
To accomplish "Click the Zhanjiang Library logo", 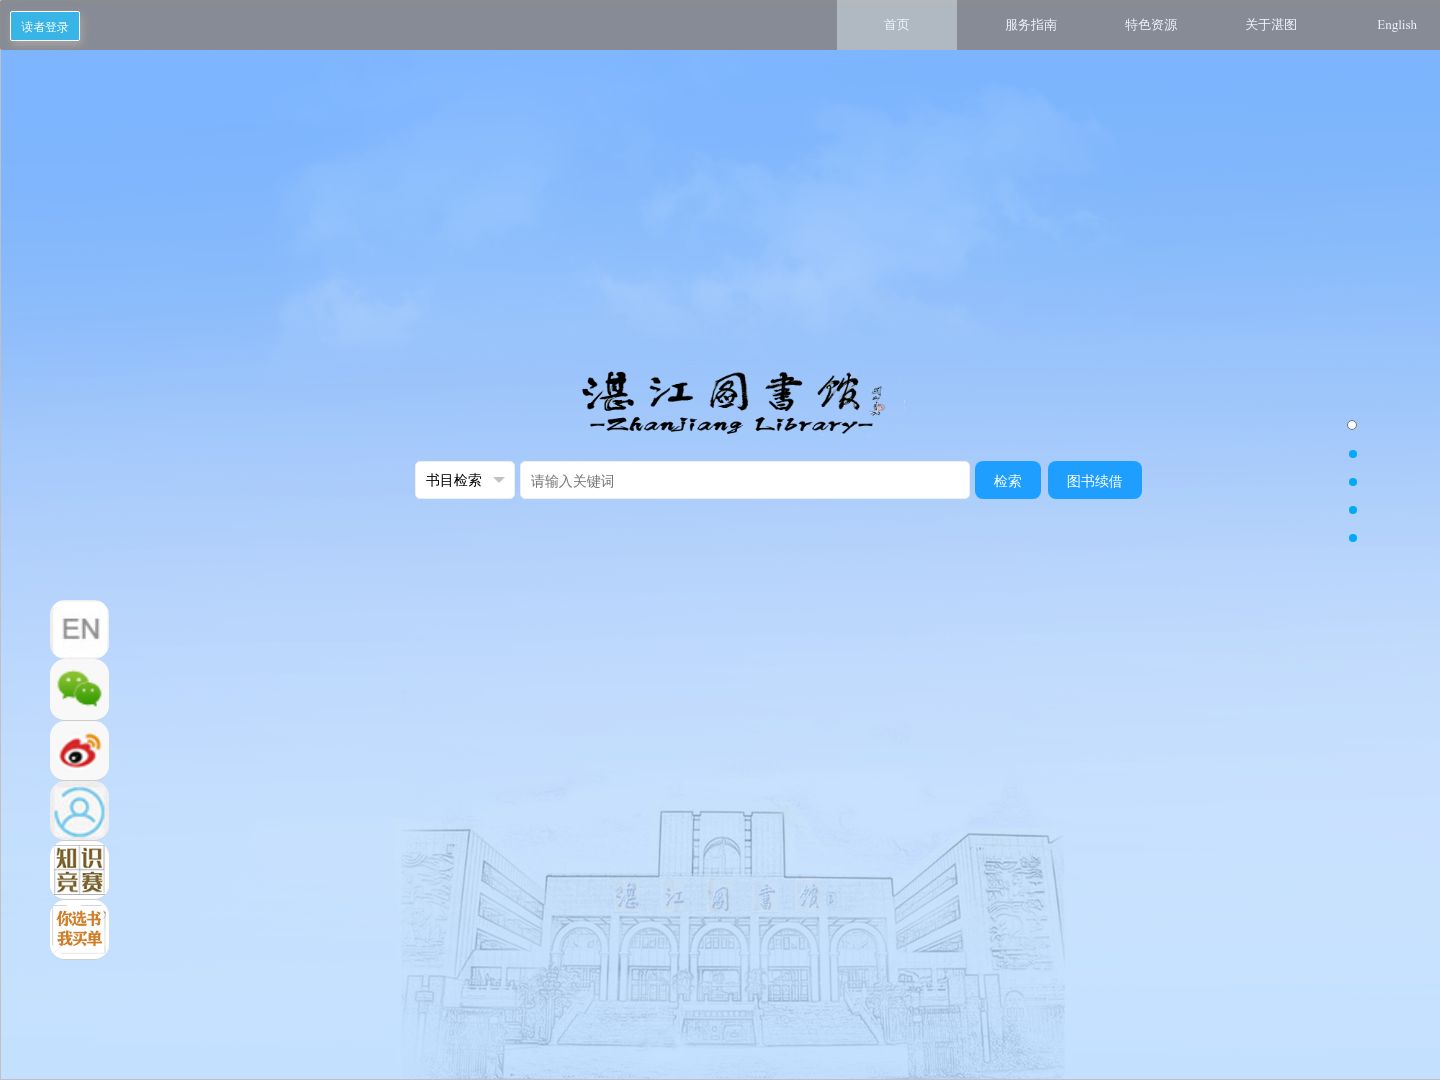I will pyautogui.click(x=733, y=404).
